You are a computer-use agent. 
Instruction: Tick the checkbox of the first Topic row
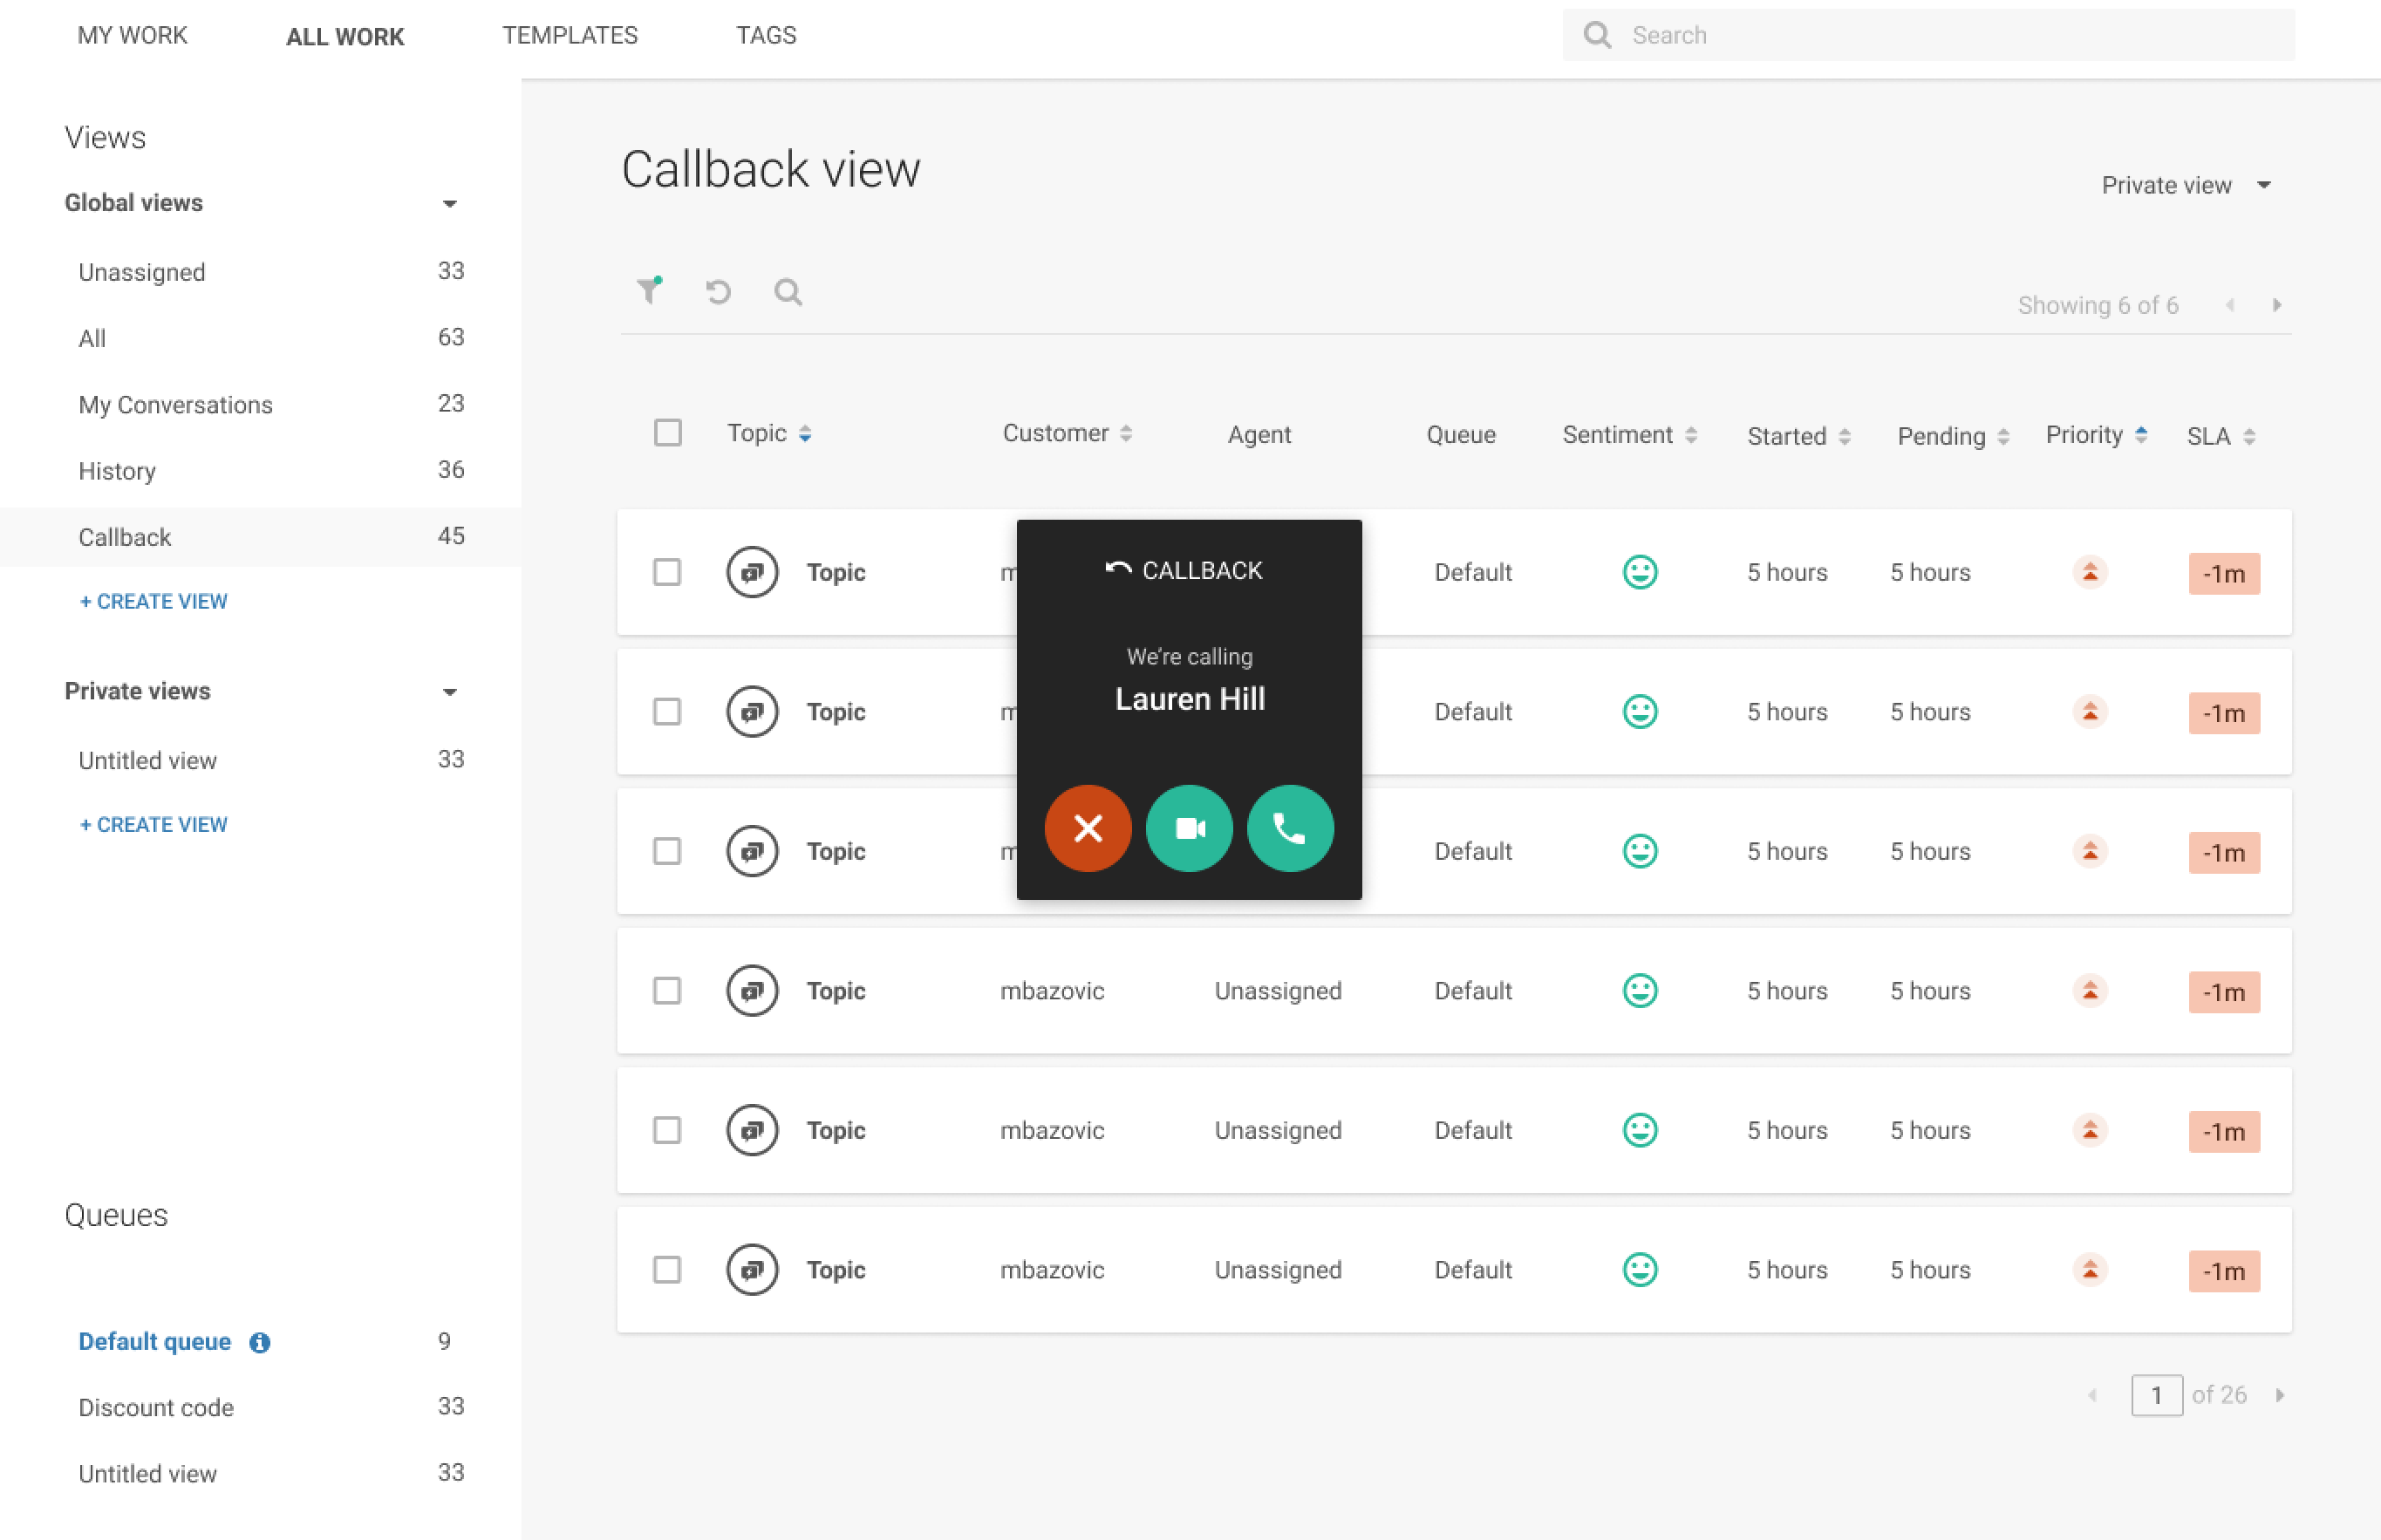click(x=667, y=572)
